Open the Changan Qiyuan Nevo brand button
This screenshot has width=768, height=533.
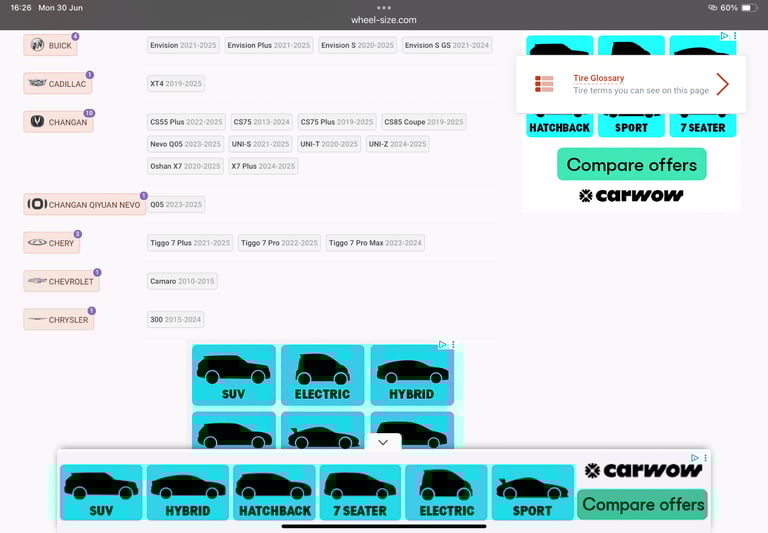pyautogui.click(x=85, y=205)
